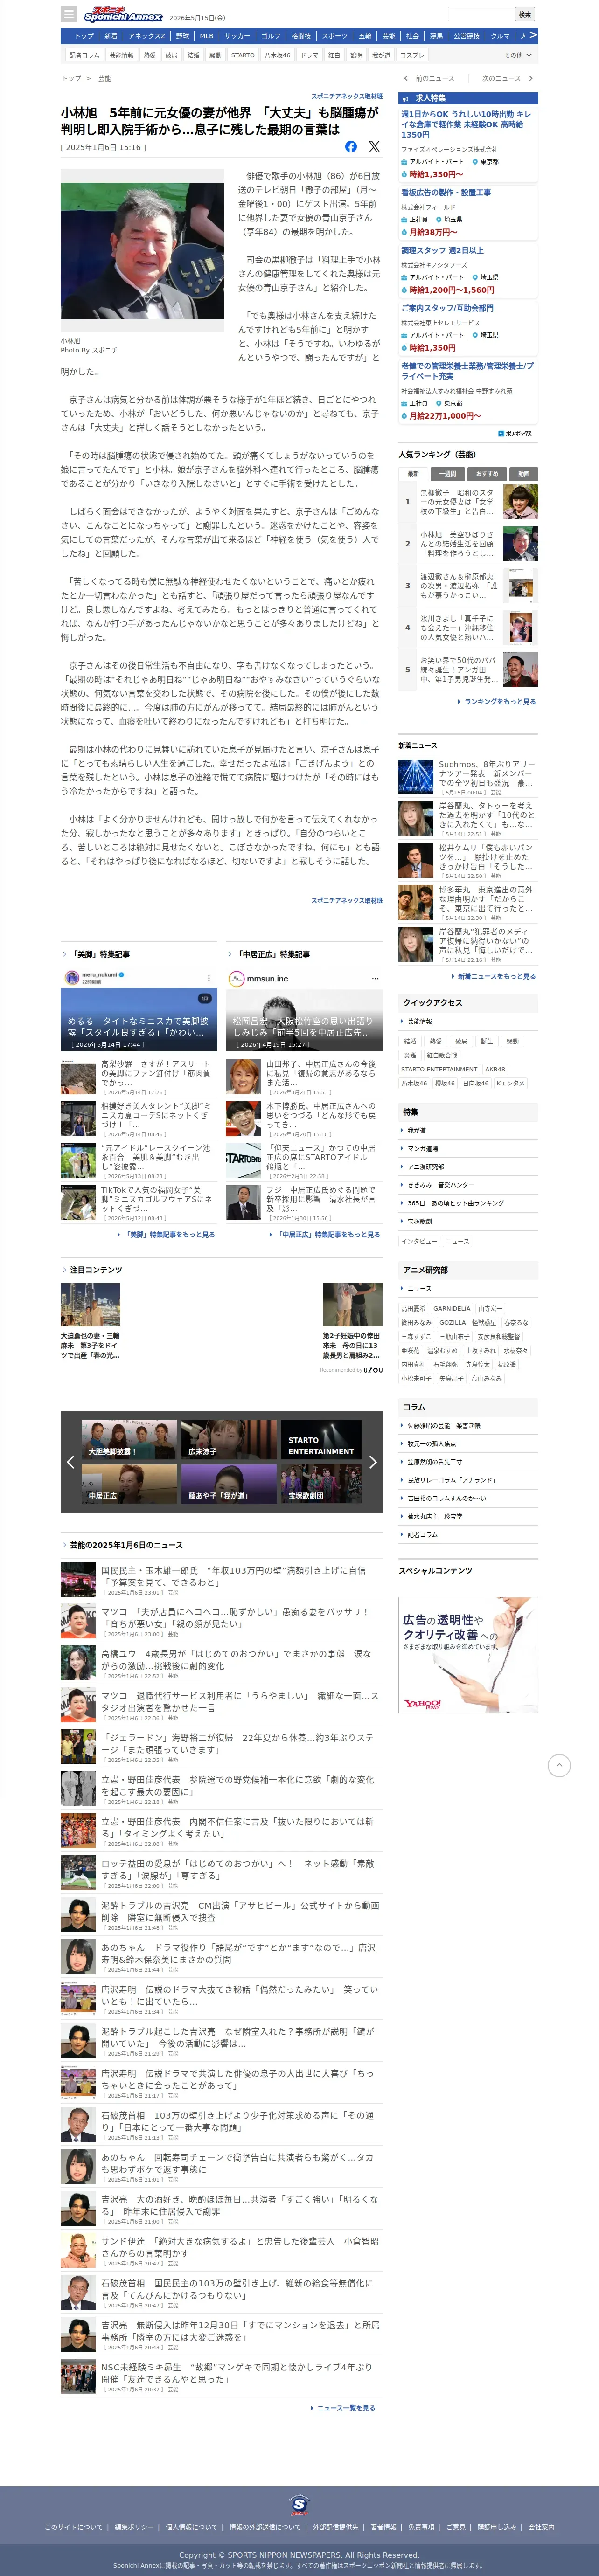
Task: Click 「中居正広」特集記事をもっと見る link
Action: [x=326, y=1235]
